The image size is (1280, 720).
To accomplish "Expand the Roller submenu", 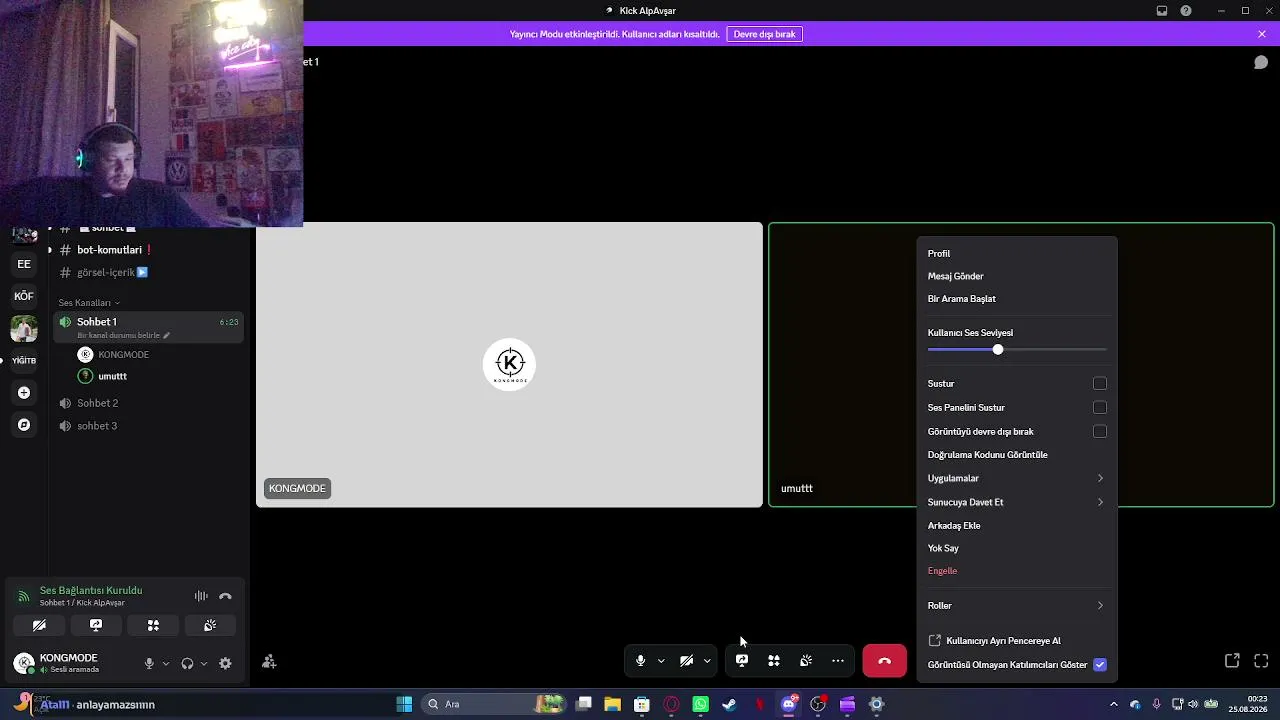I will coord(1016,606).
